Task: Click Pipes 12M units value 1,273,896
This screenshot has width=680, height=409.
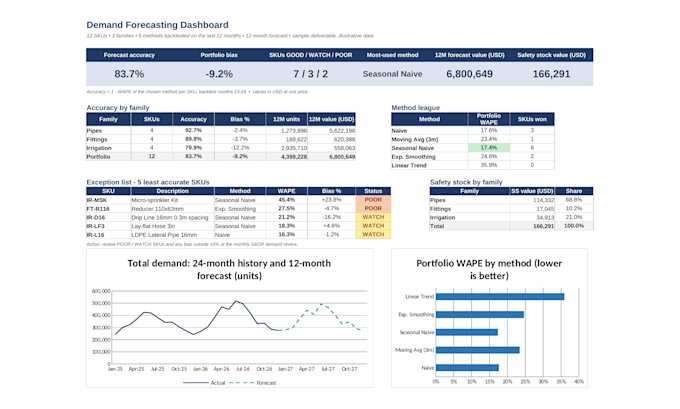Action: tap(287, 130)
